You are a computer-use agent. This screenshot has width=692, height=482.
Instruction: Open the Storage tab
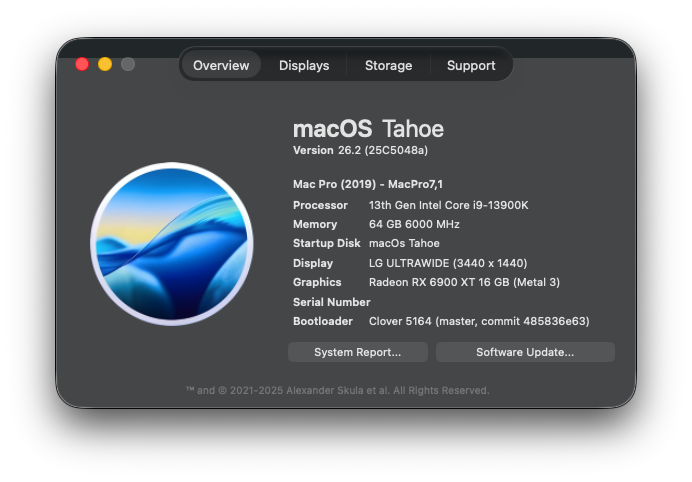[388, 65]
